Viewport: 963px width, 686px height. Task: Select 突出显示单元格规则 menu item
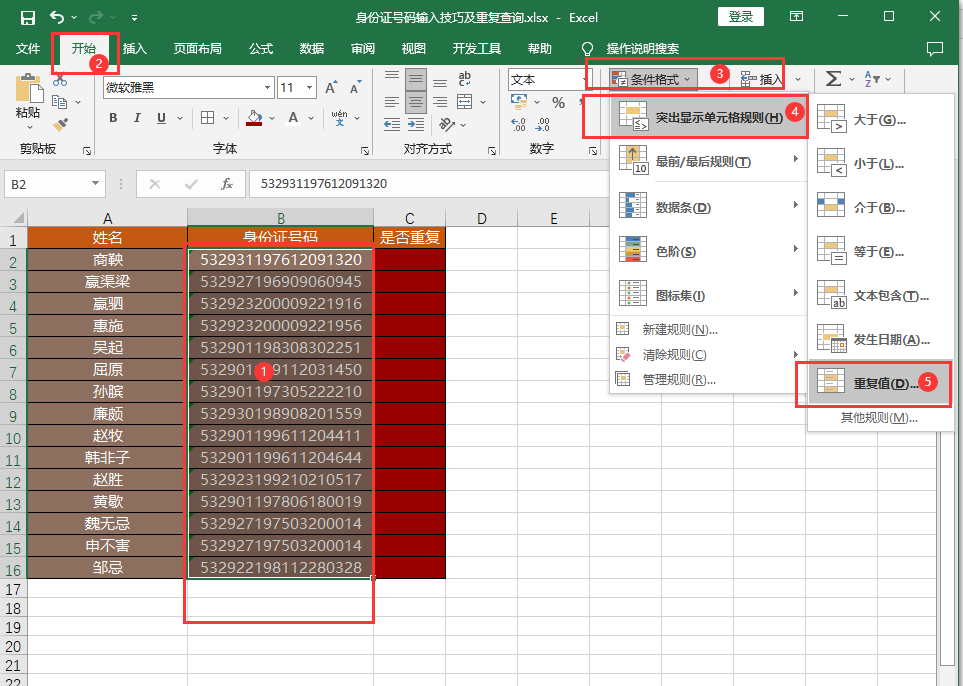pyautogui.click(x=709, y=117)
